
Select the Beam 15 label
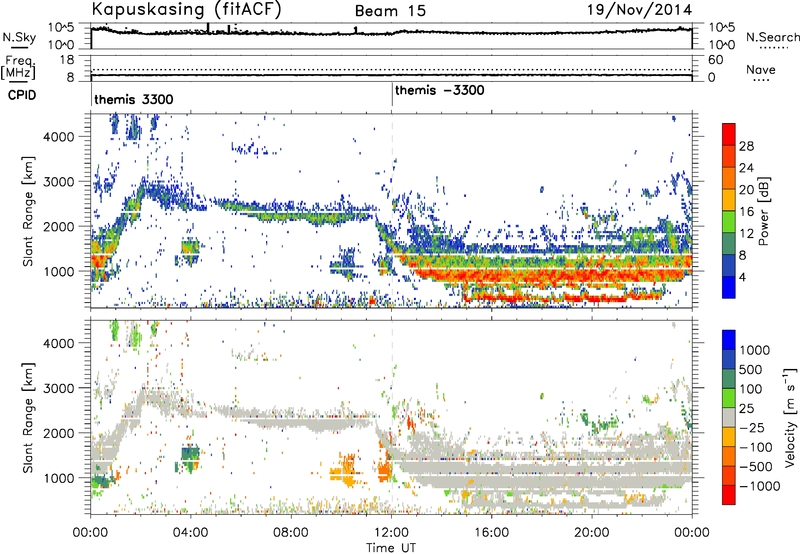390,11
